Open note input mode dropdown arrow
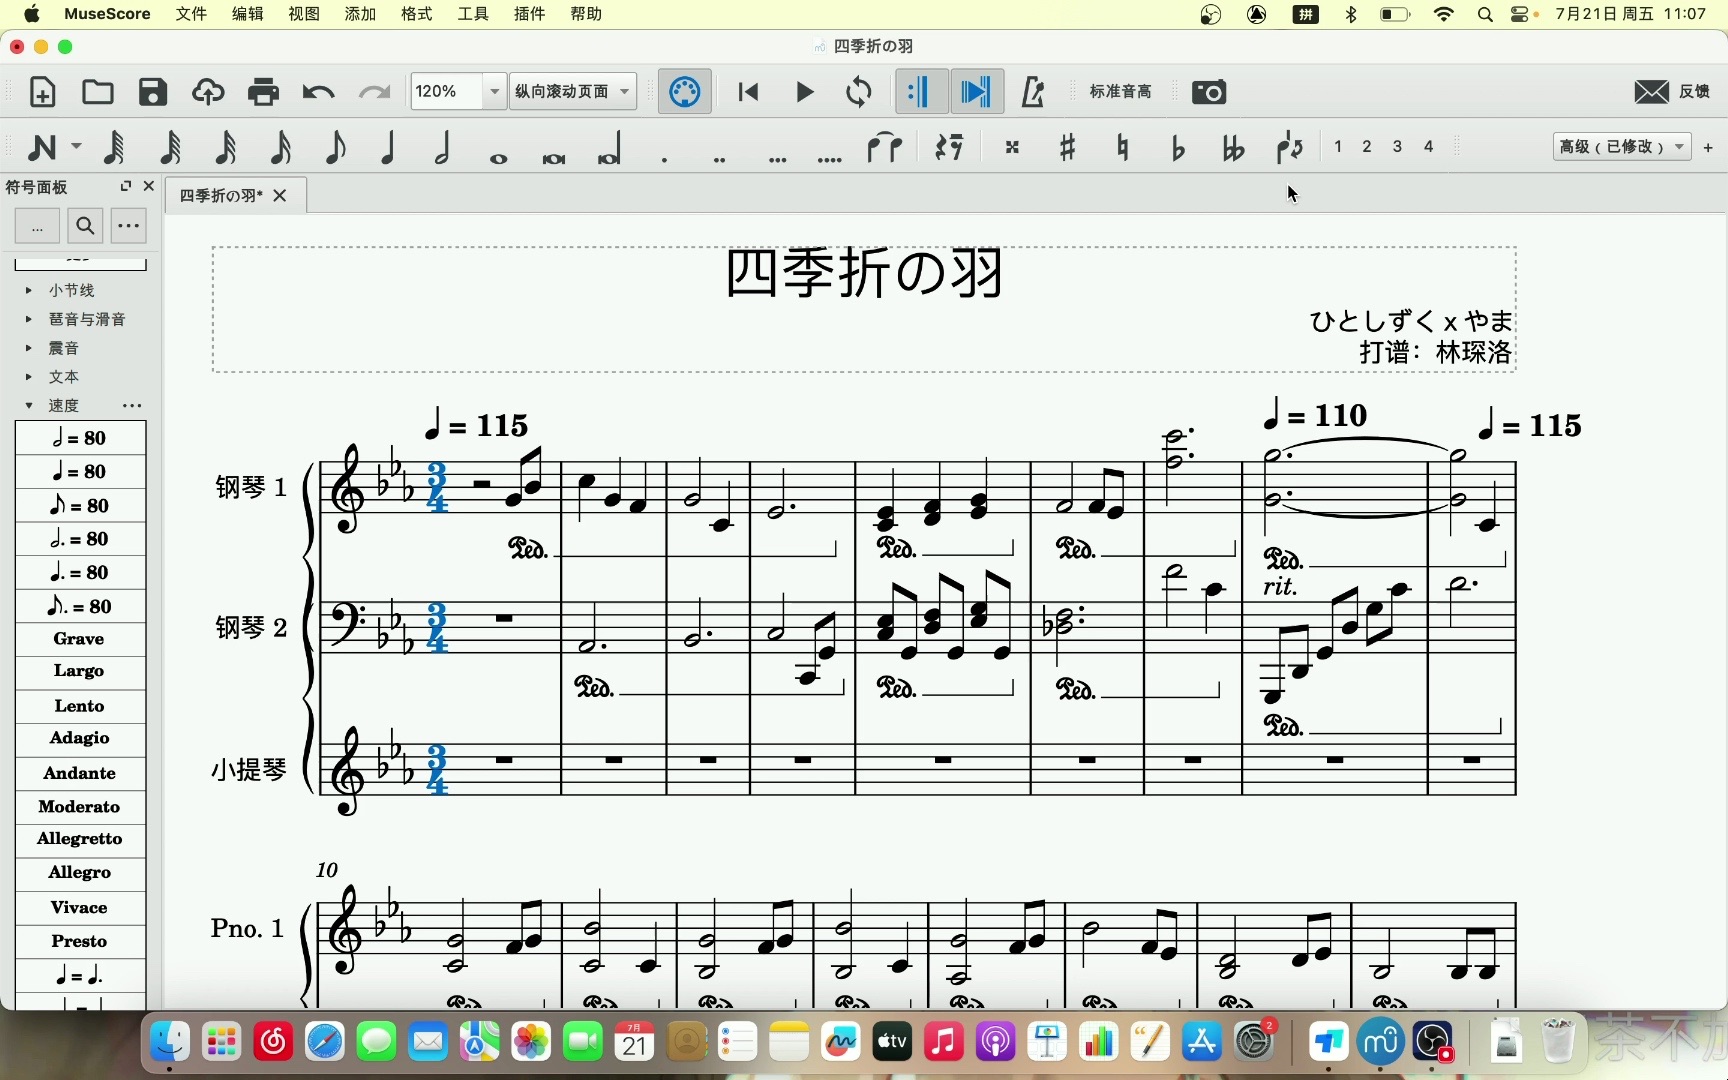The height and width of the screenshot is (1080, 1728). [x=76, y=147]
